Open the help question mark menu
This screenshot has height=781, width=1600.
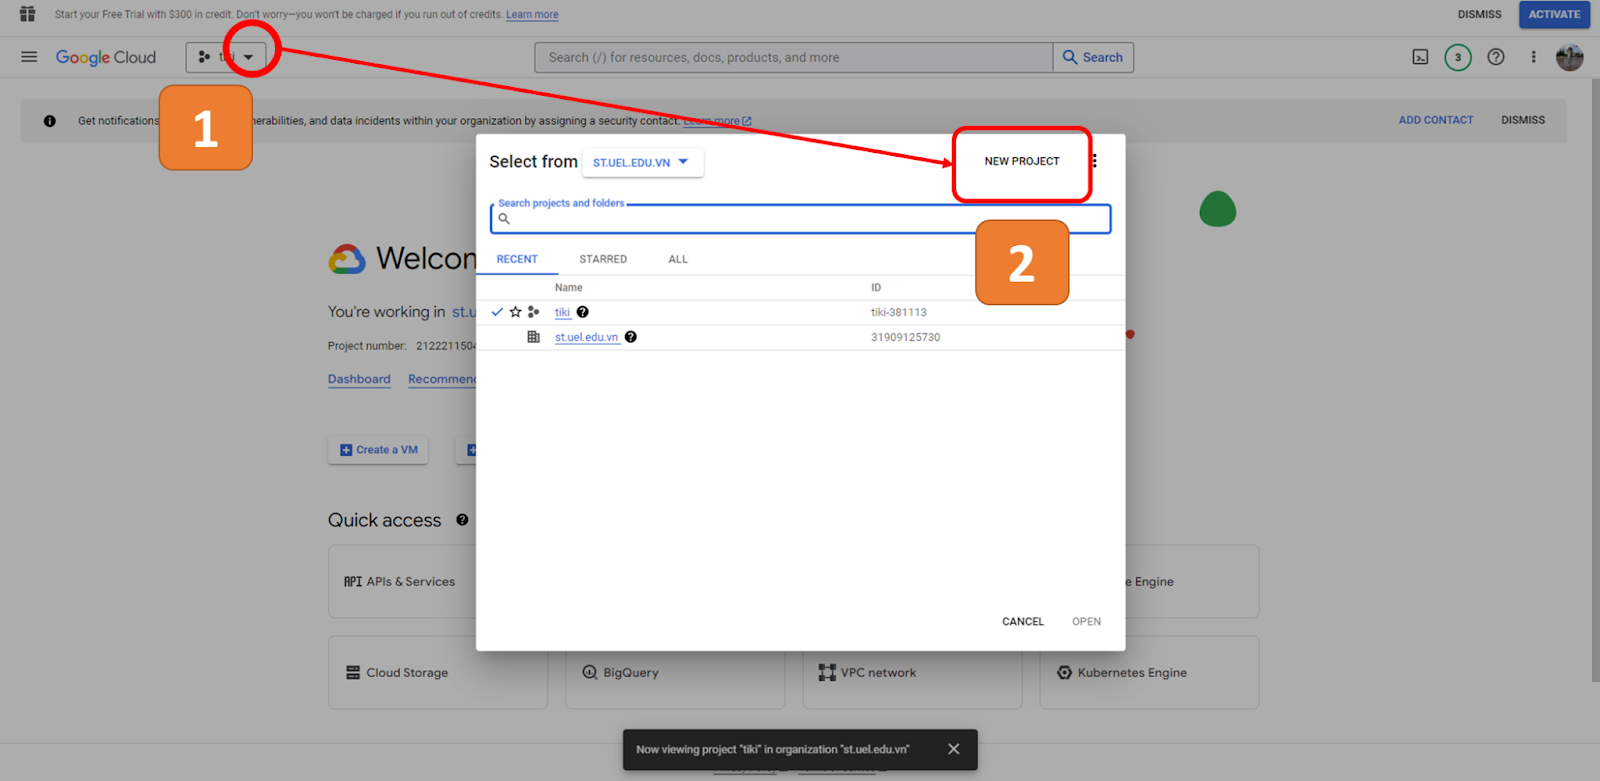[1496, 57]
